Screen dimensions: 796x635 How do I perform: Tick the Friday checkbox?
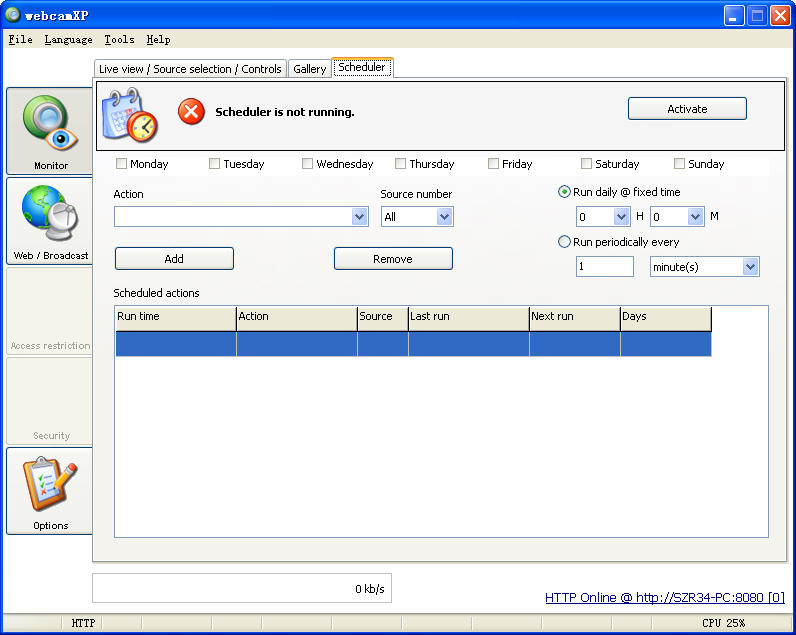tap(494, 164)
